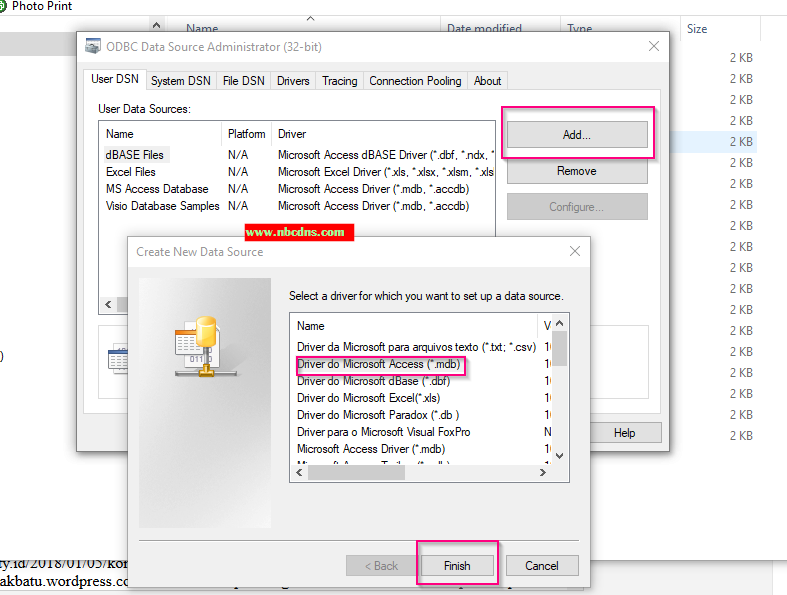This screenshot has width=787, height=595.
Task: Click the ODBC Administrator title bar icon
Action: pyautogui.click(x=93, y=46)
